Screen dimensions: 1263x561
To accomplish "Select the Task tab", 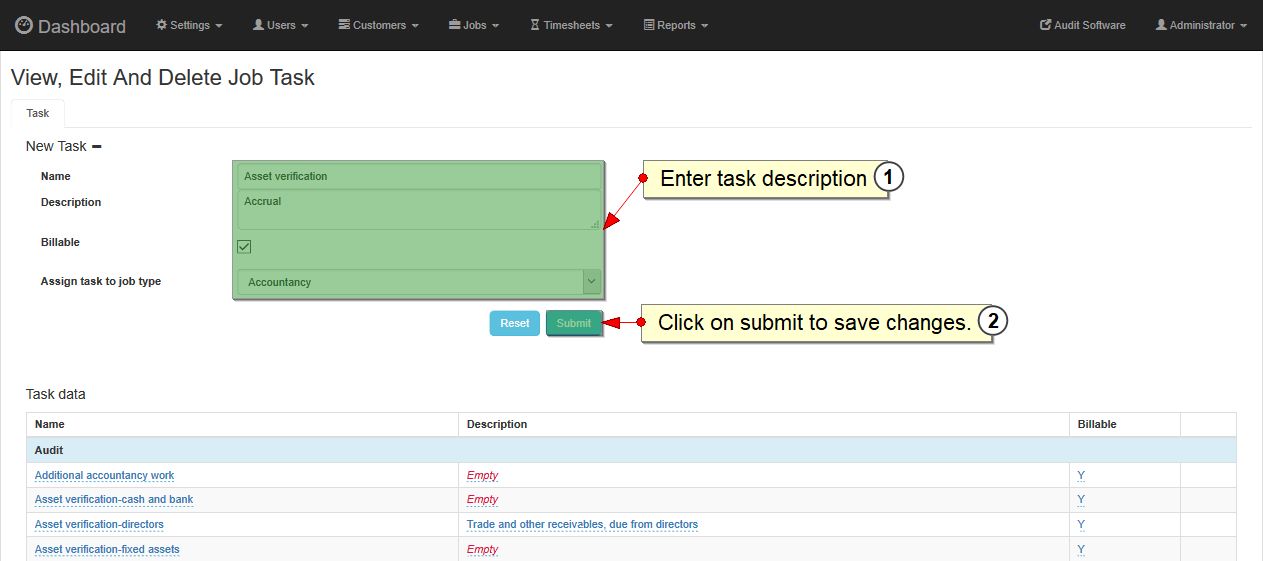I will point(37,114).
